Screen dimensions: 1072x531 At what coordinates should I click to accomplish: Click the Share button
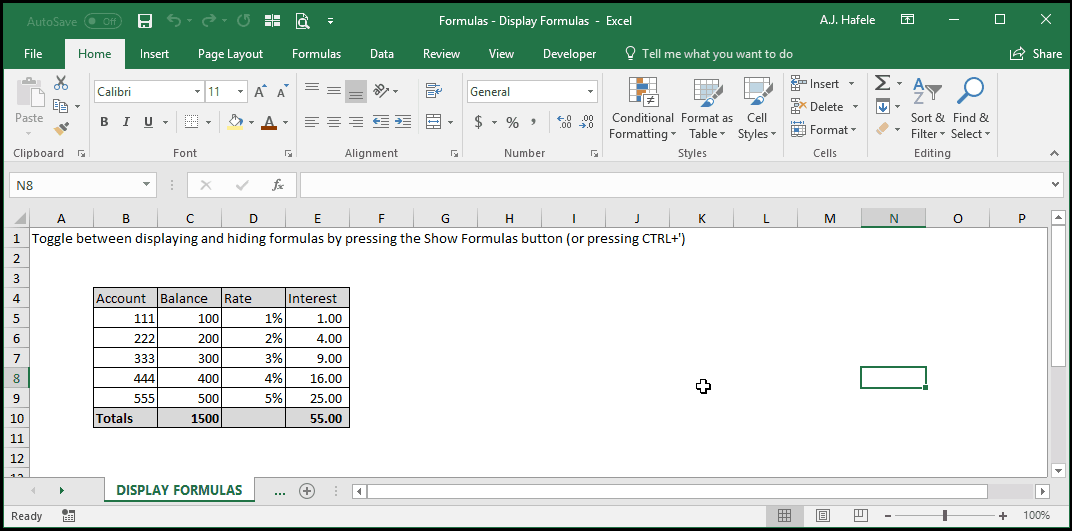pyautogui.click(x=1036, y=54)
